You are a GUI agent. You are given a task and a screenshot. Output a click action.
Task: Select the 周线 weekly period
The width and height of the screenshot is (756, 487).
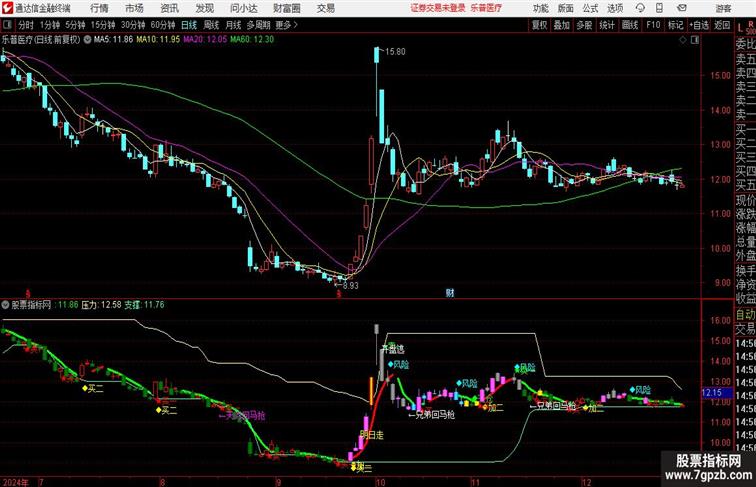[x=211, y=25]
